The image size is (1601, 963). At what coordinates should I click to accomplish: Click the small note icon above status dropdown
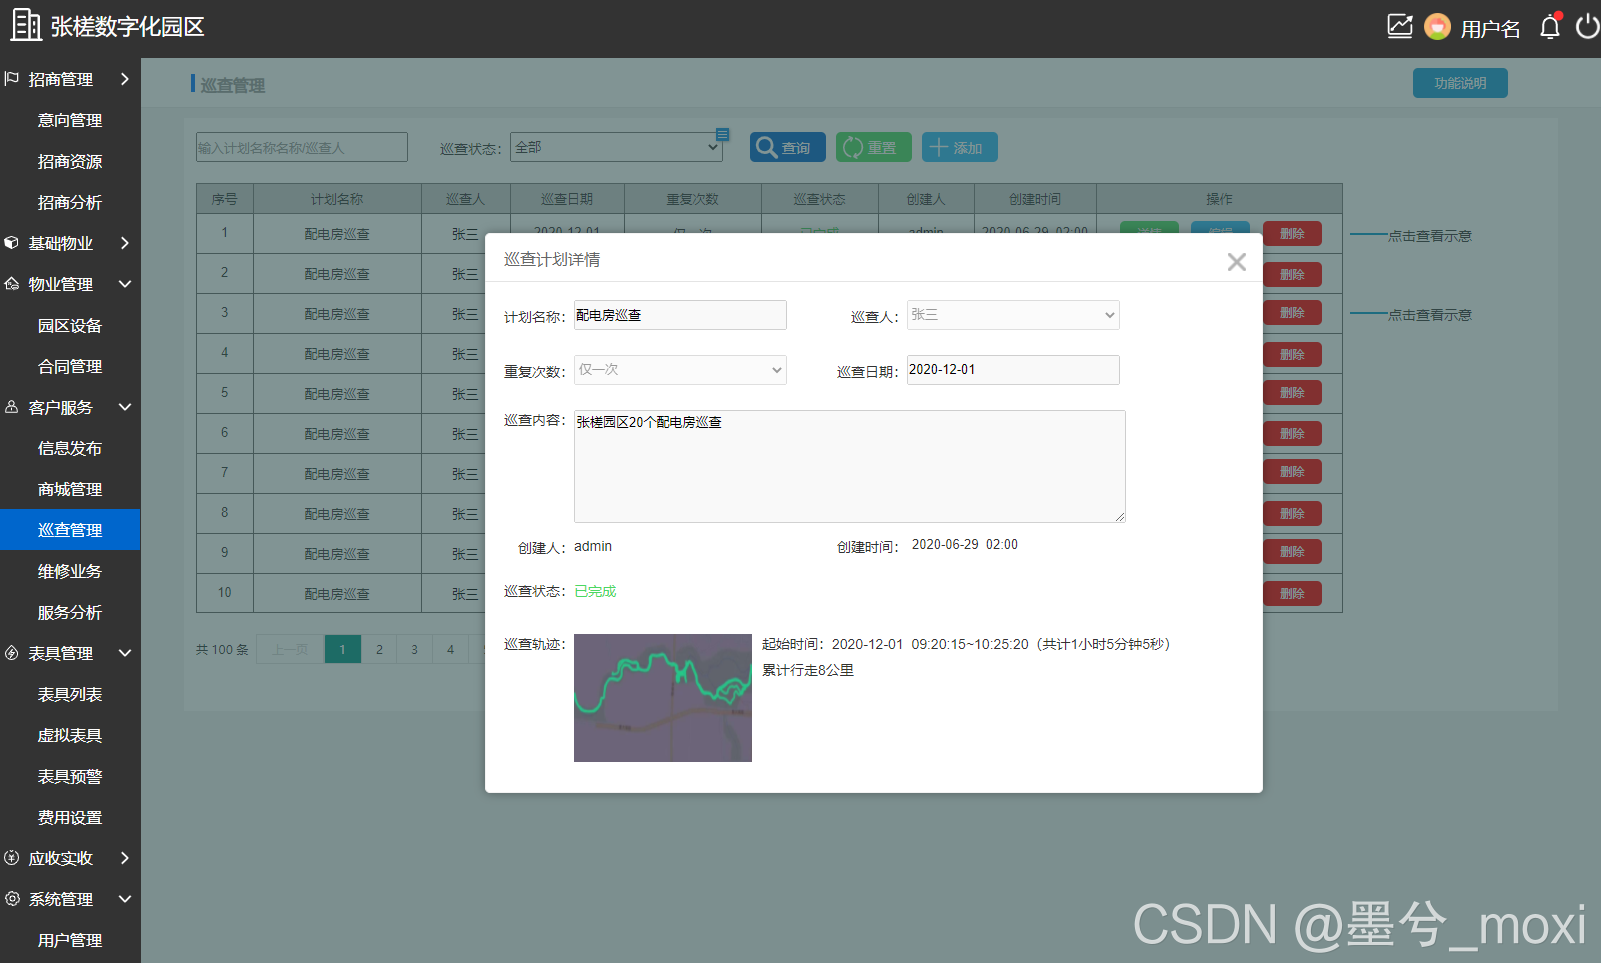click(722, 134)
